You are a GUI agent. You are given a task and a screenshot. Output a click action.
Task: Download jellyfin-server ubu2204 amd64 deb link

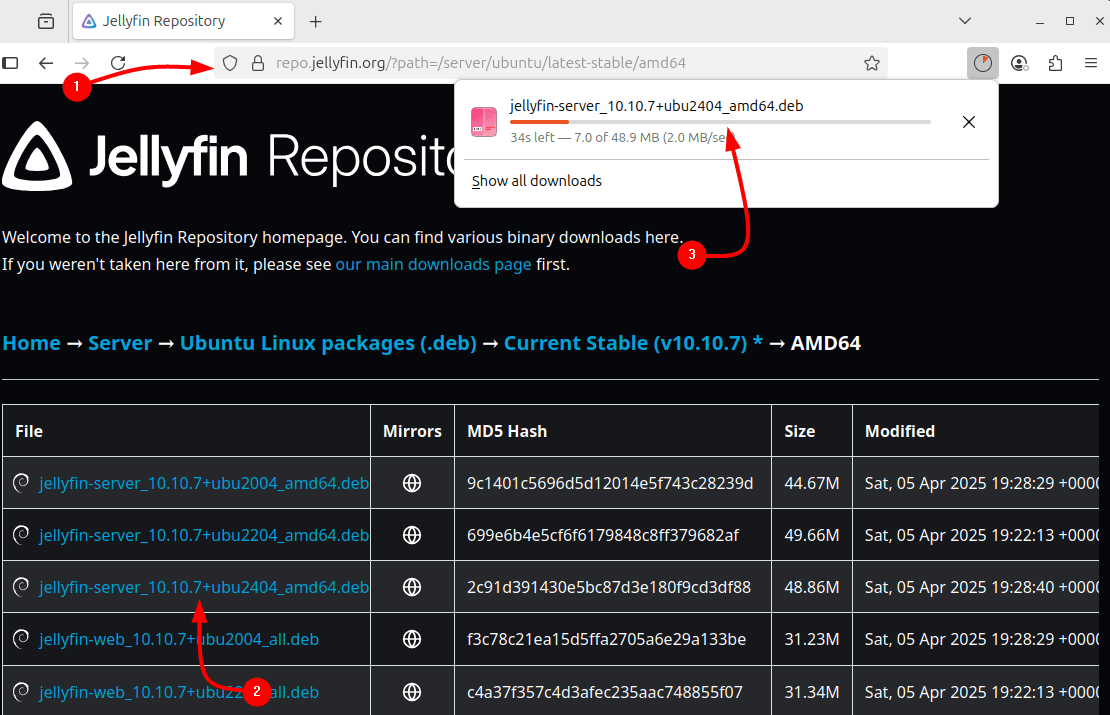(x=203, y=535)
